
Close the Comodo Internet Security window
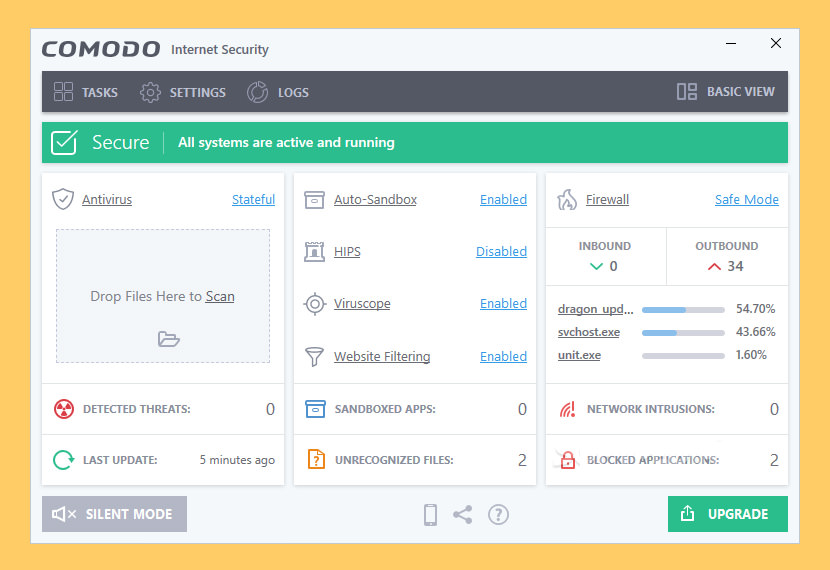click(776, 43)
